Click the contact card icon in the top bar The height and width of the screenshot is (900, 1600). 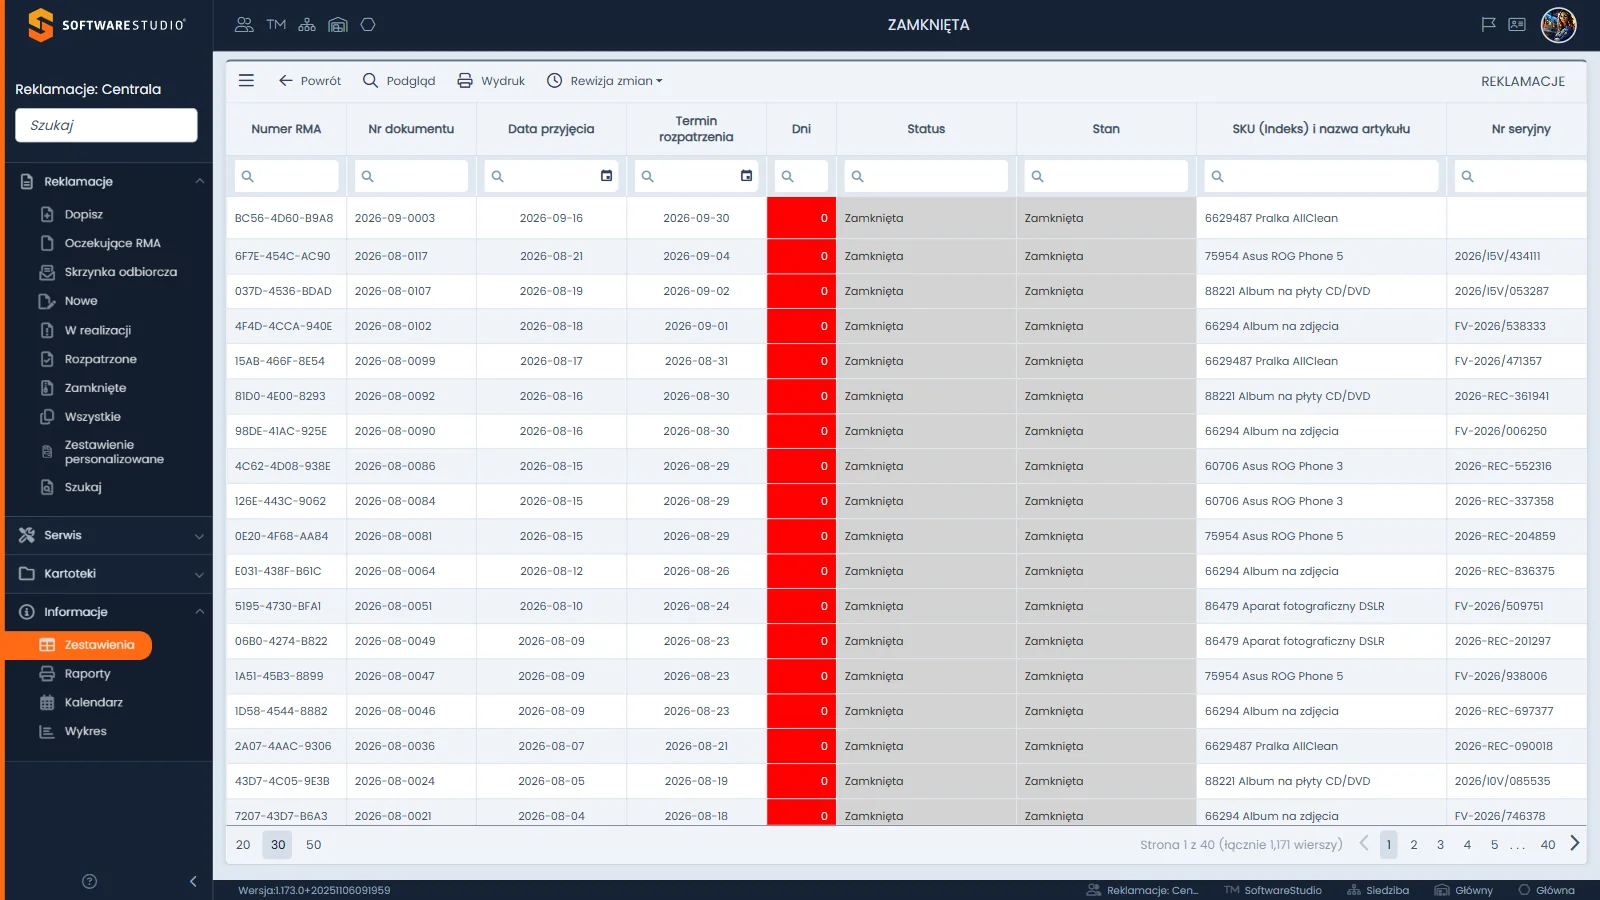pos(1517,25)
